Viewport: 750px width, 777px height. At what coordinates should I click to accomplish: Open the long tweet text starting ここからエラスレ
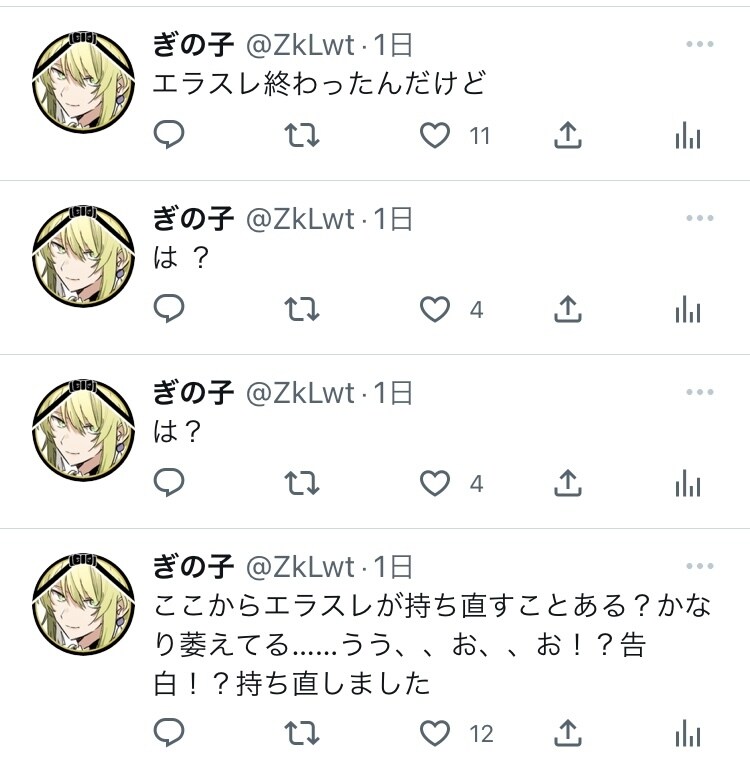pos(432,645)
